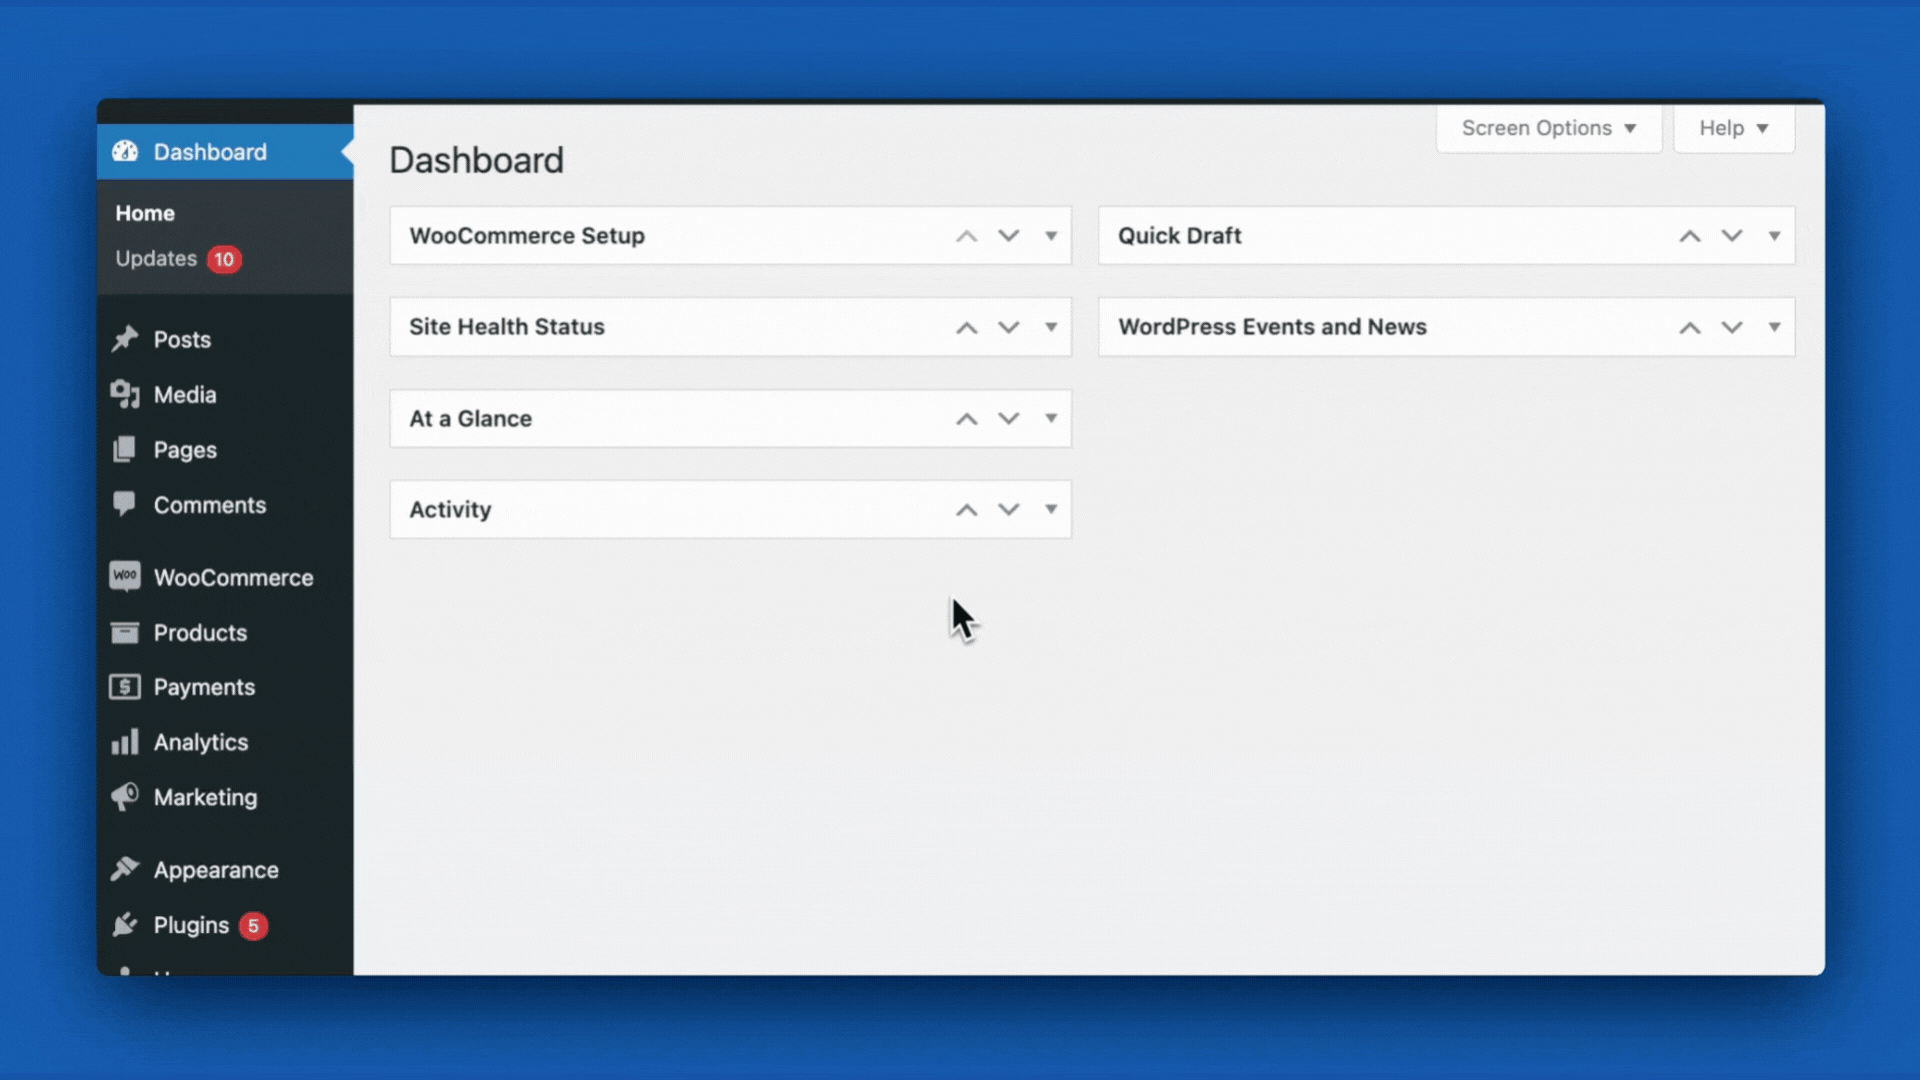Click the Comments speech bubble icon
Viewport: 1920px width, 1080px height.
[x=125, y=504]
